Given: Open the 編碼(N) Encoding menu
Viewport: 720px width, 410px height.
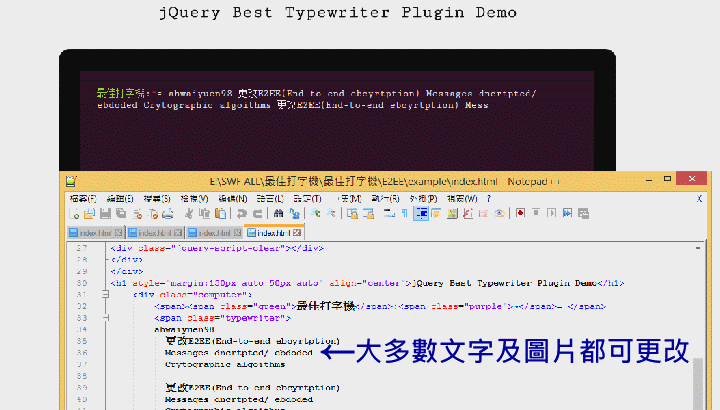Looking at the screenshot, I should point(233,199).
